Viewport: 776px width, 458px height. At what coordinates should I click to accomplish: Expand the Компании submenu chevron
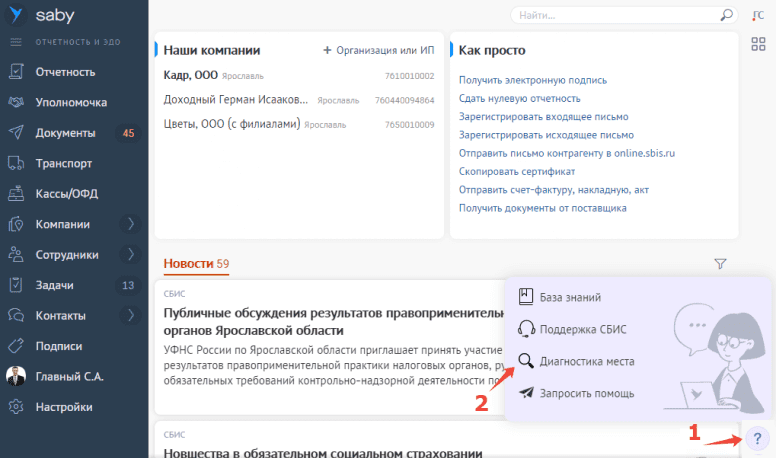(x=131, y=224)
